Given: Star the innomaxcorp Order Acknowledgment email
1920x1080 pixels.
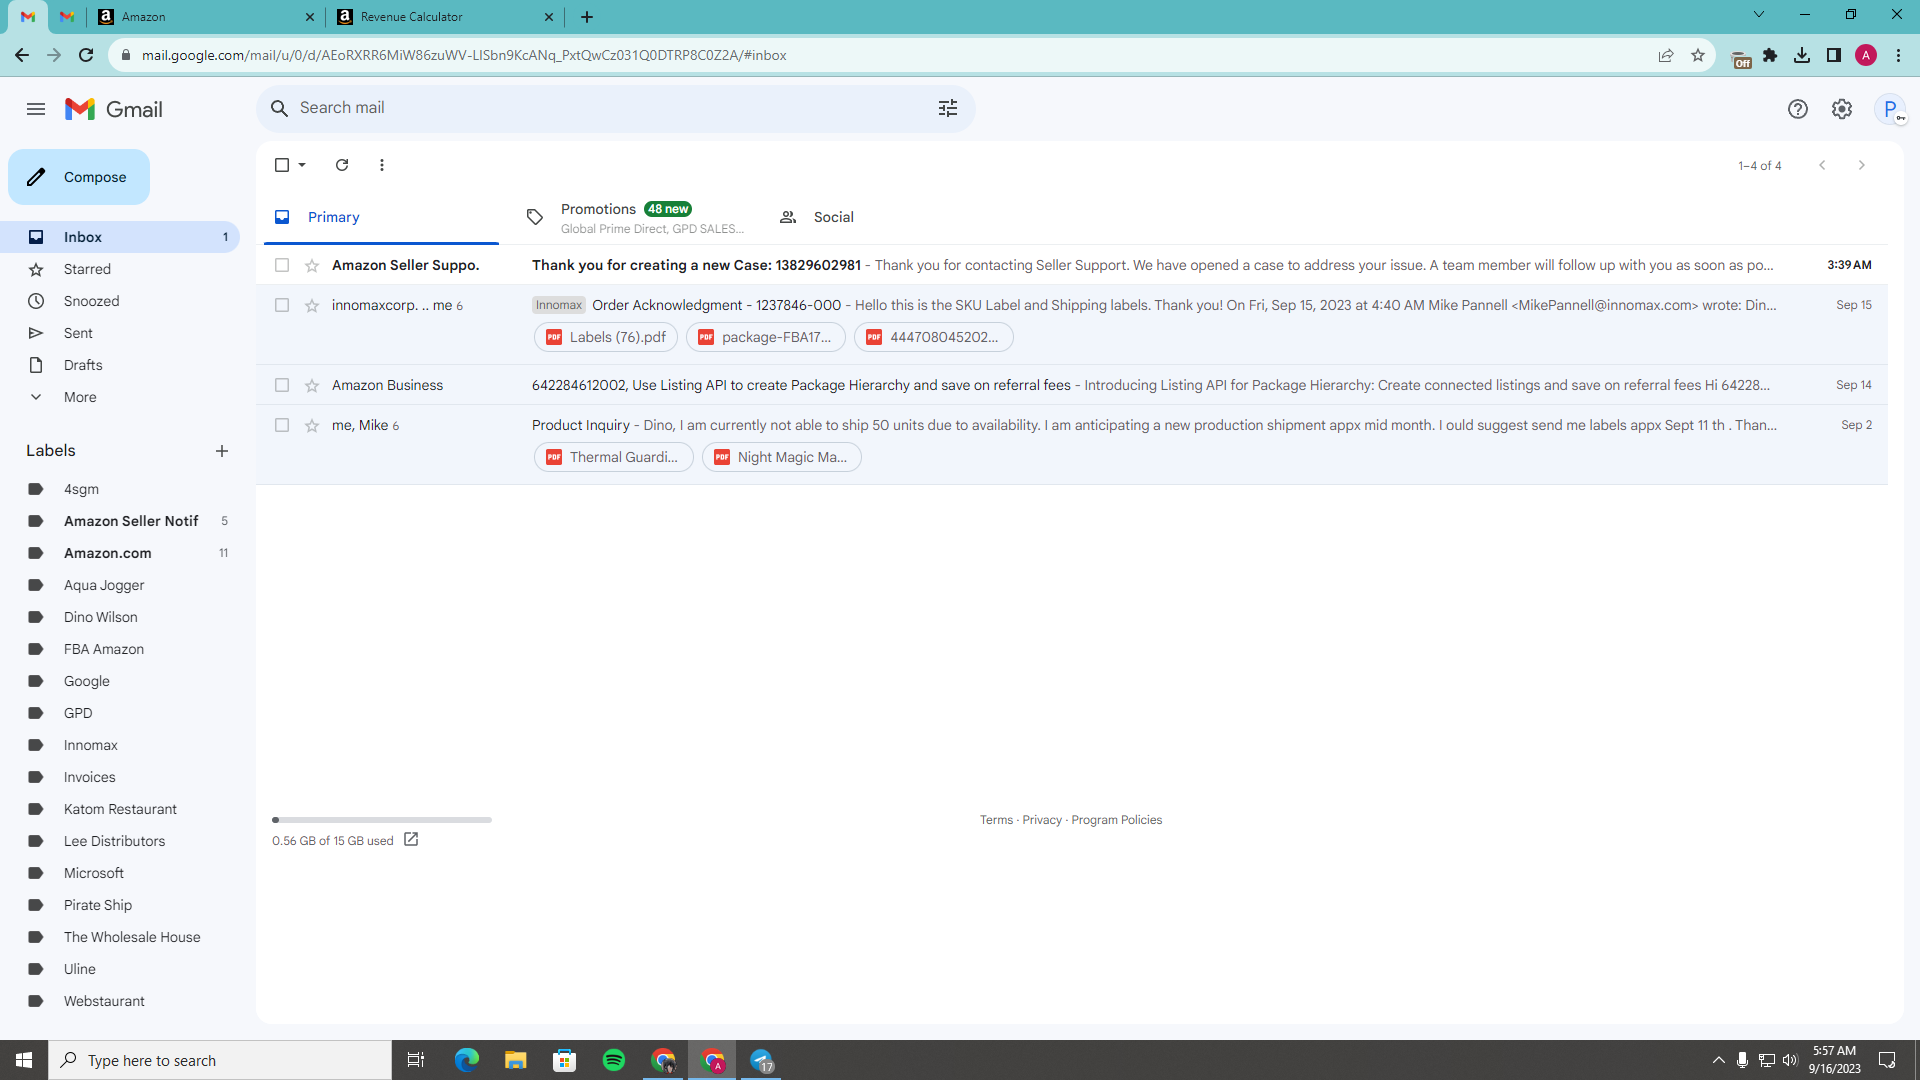Looking at the screenshot, I should (x=312, y=305).
